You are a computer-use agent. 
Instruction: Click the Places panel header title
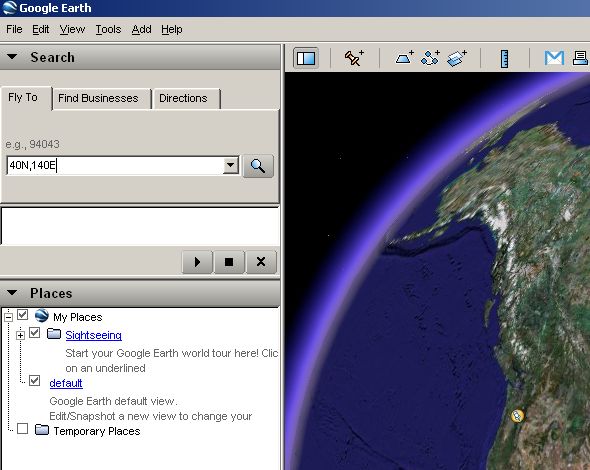51,293
